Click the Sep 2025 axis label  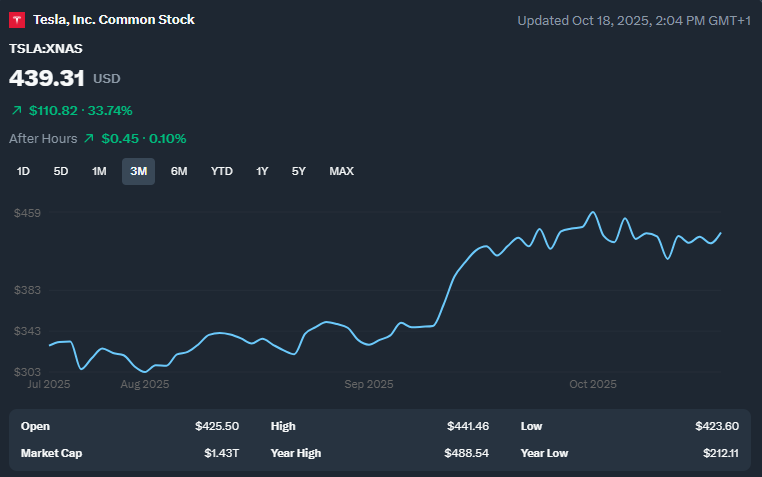click(x=369, y=384)
